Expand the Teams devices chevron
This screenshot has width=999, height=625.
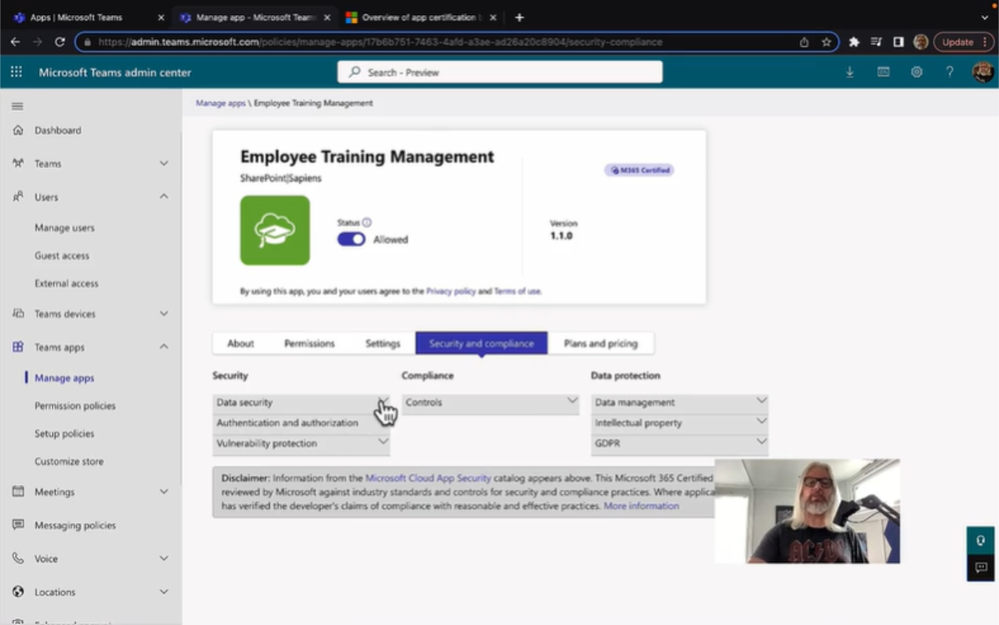(164, 313)
